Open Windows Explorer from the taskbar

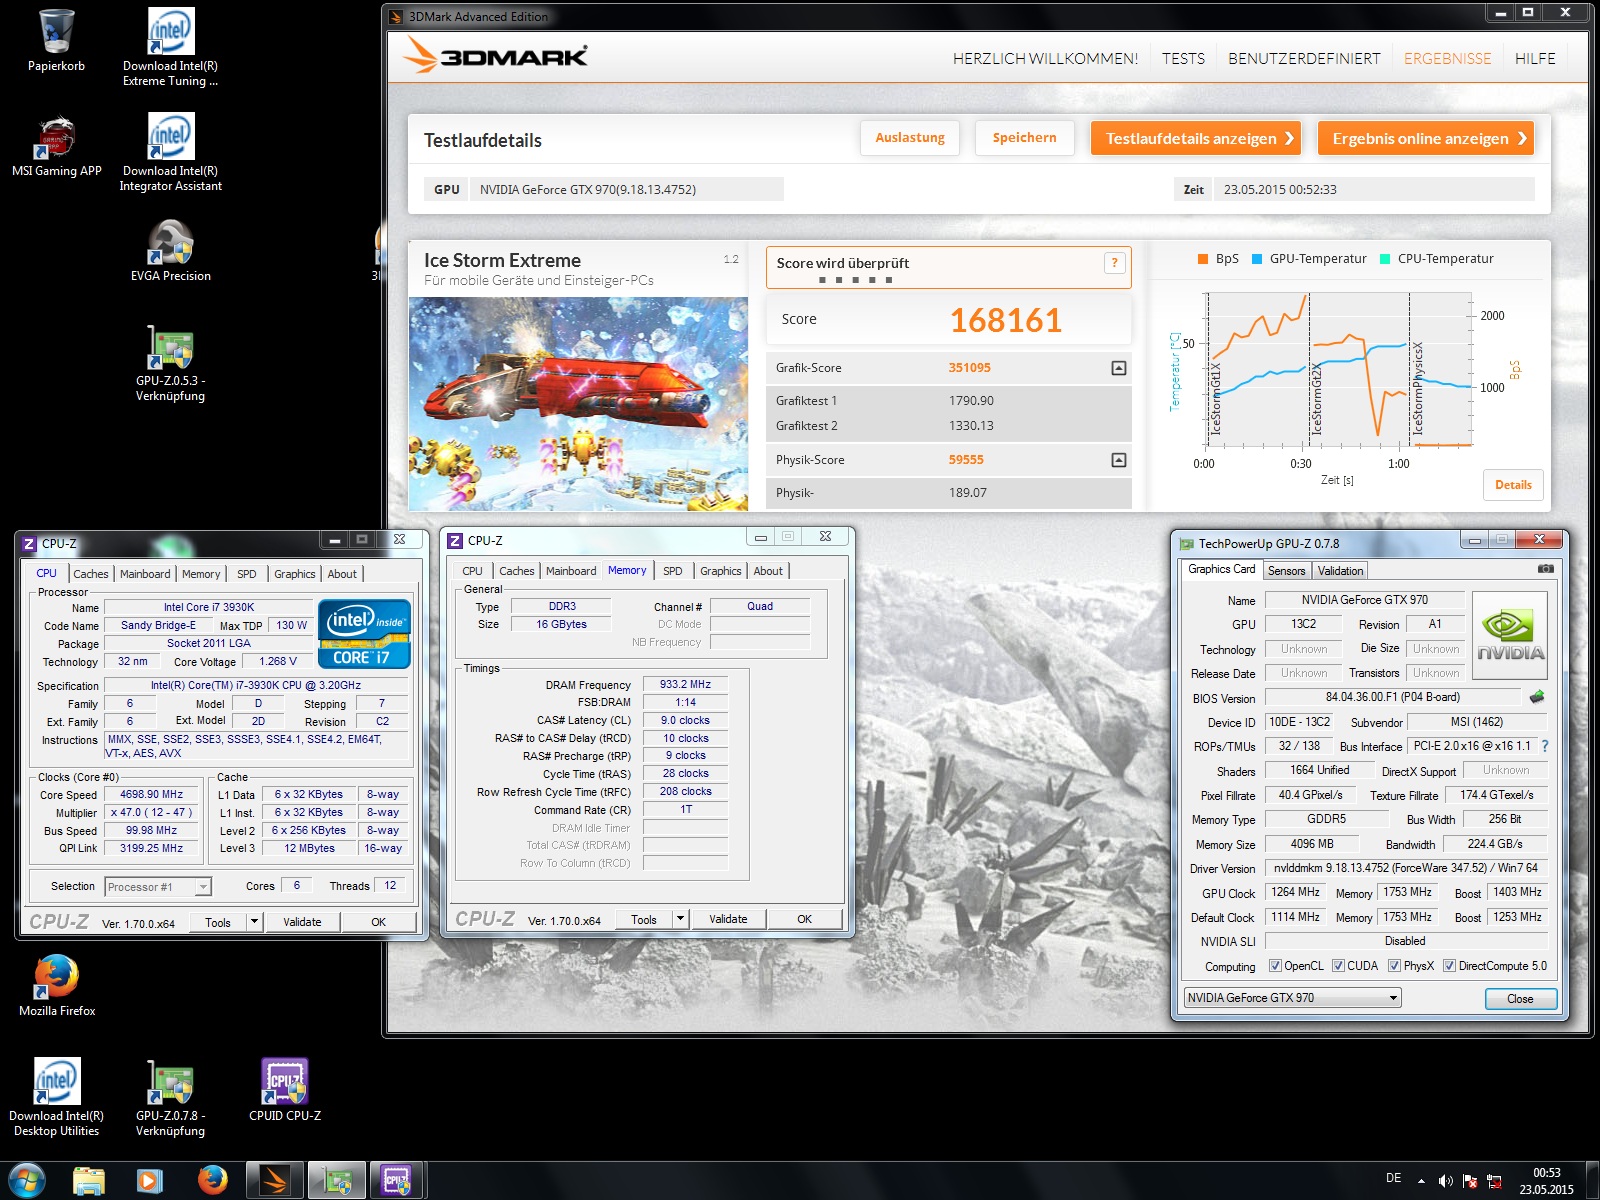pyautogui.click(x=89, y=1181)
